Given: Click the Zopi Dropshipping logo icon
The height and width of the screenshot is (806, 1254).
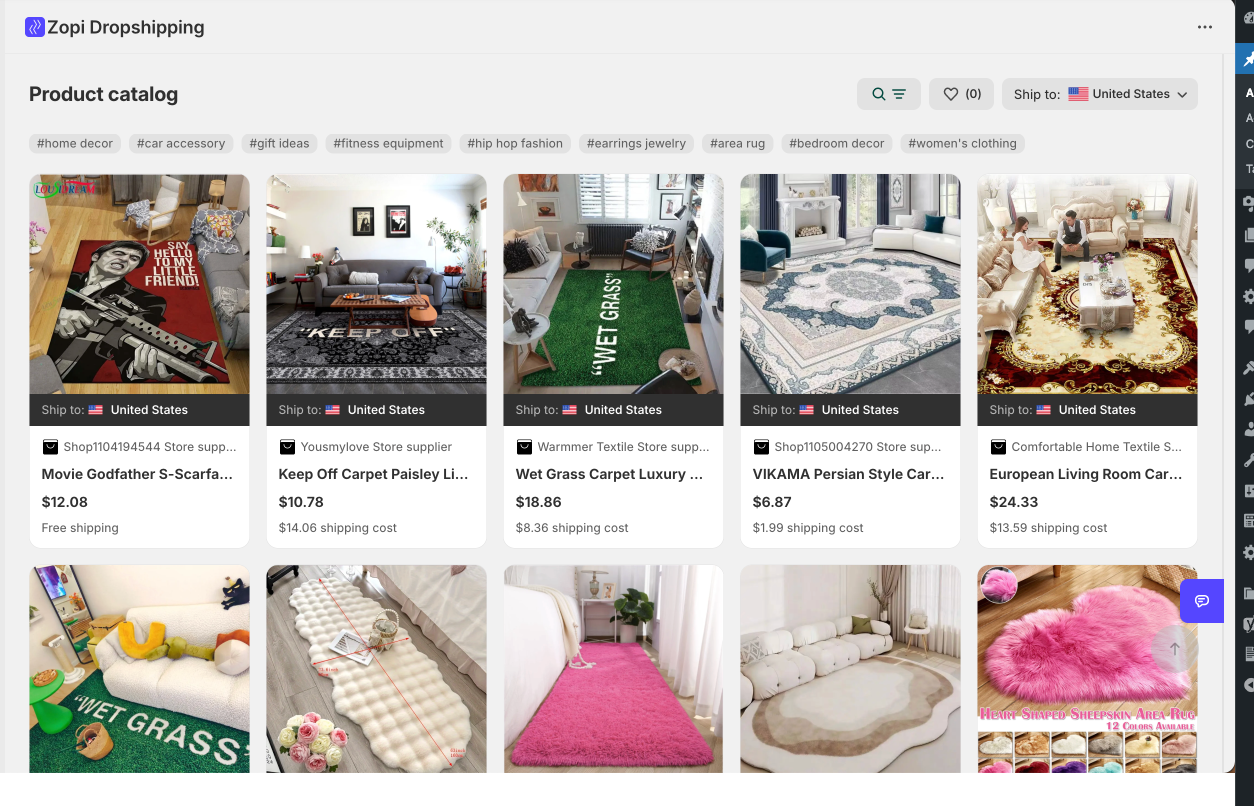Looking at the screenshot, I should click(x=35, y=28).
